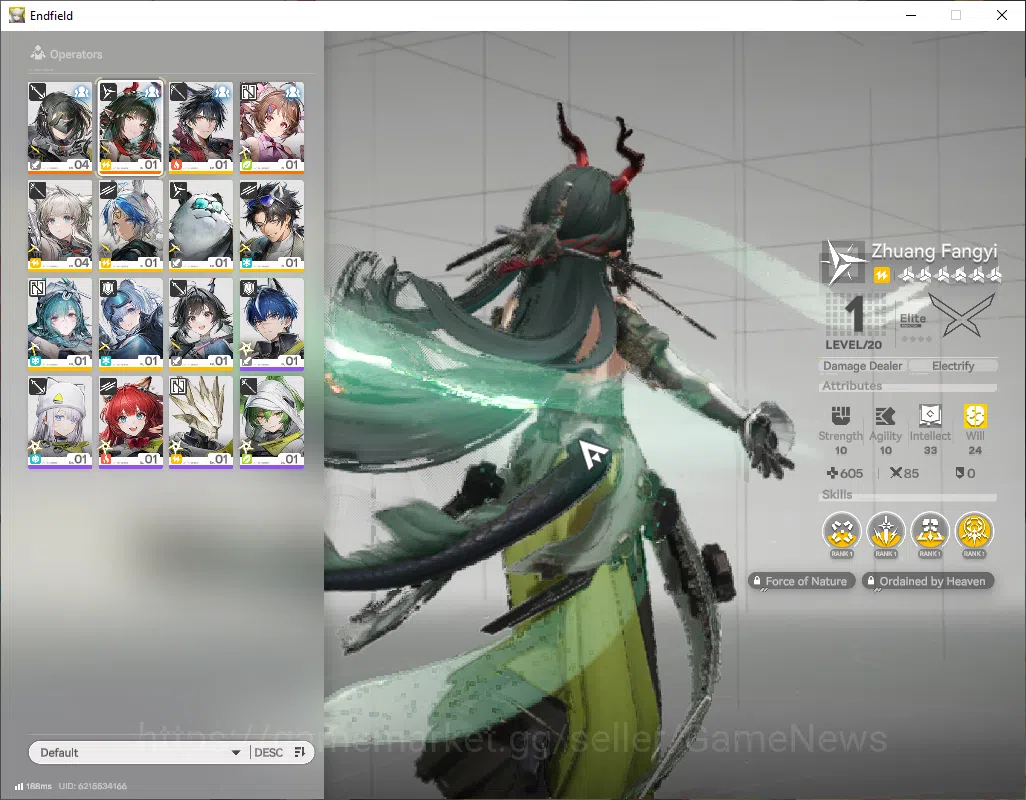Image resolution: width=1026 pixels, height=800 pixels.
Task: Click the defense shield icon beside 0
Action: coord(960,472)
